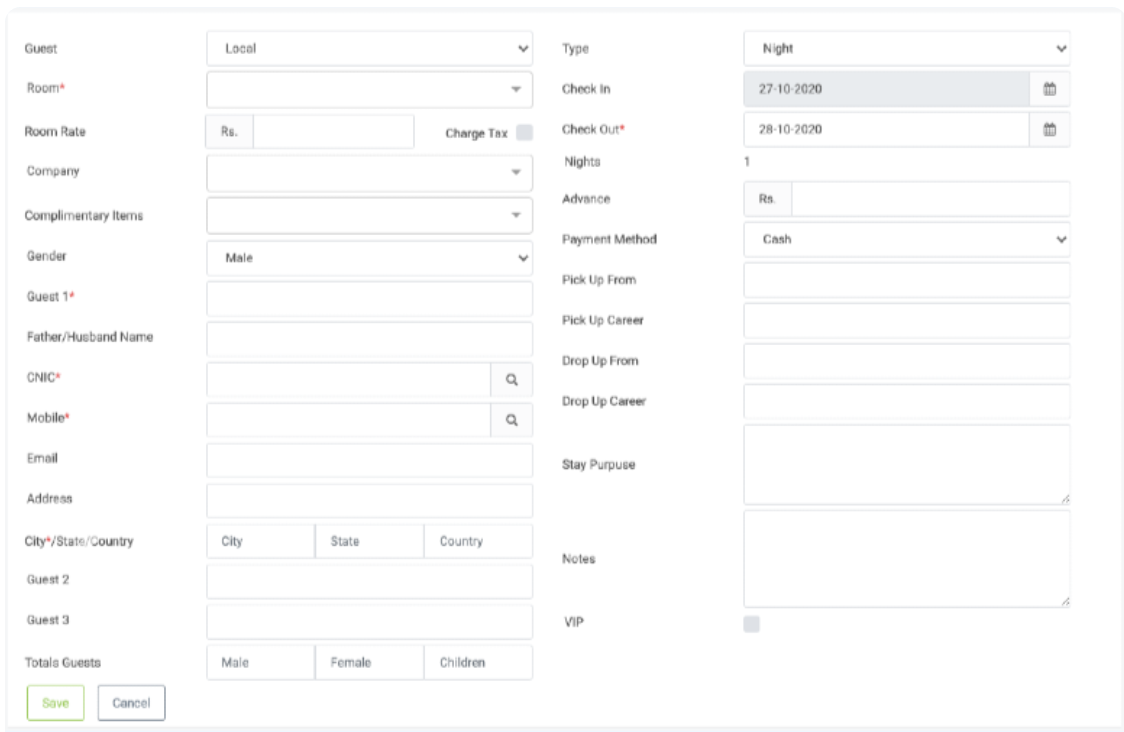Viewport: 1124px width, 732px height.
Task: Click the CNIC search magnifier icon
Action: [511, 380]
